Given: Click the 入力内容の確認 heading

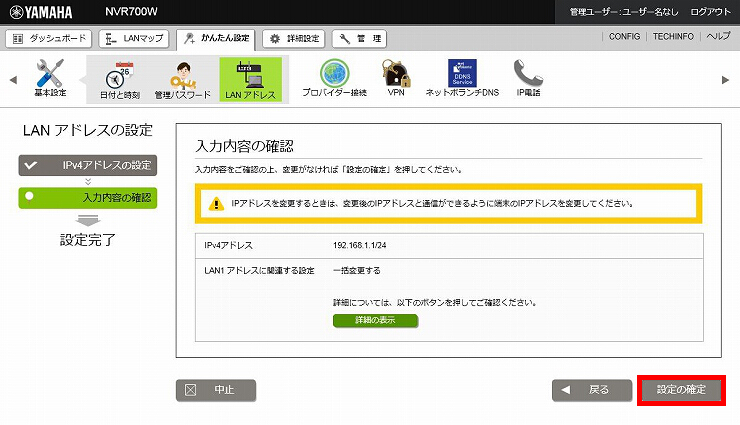Looking at the screenshot, I should point(244,146).
